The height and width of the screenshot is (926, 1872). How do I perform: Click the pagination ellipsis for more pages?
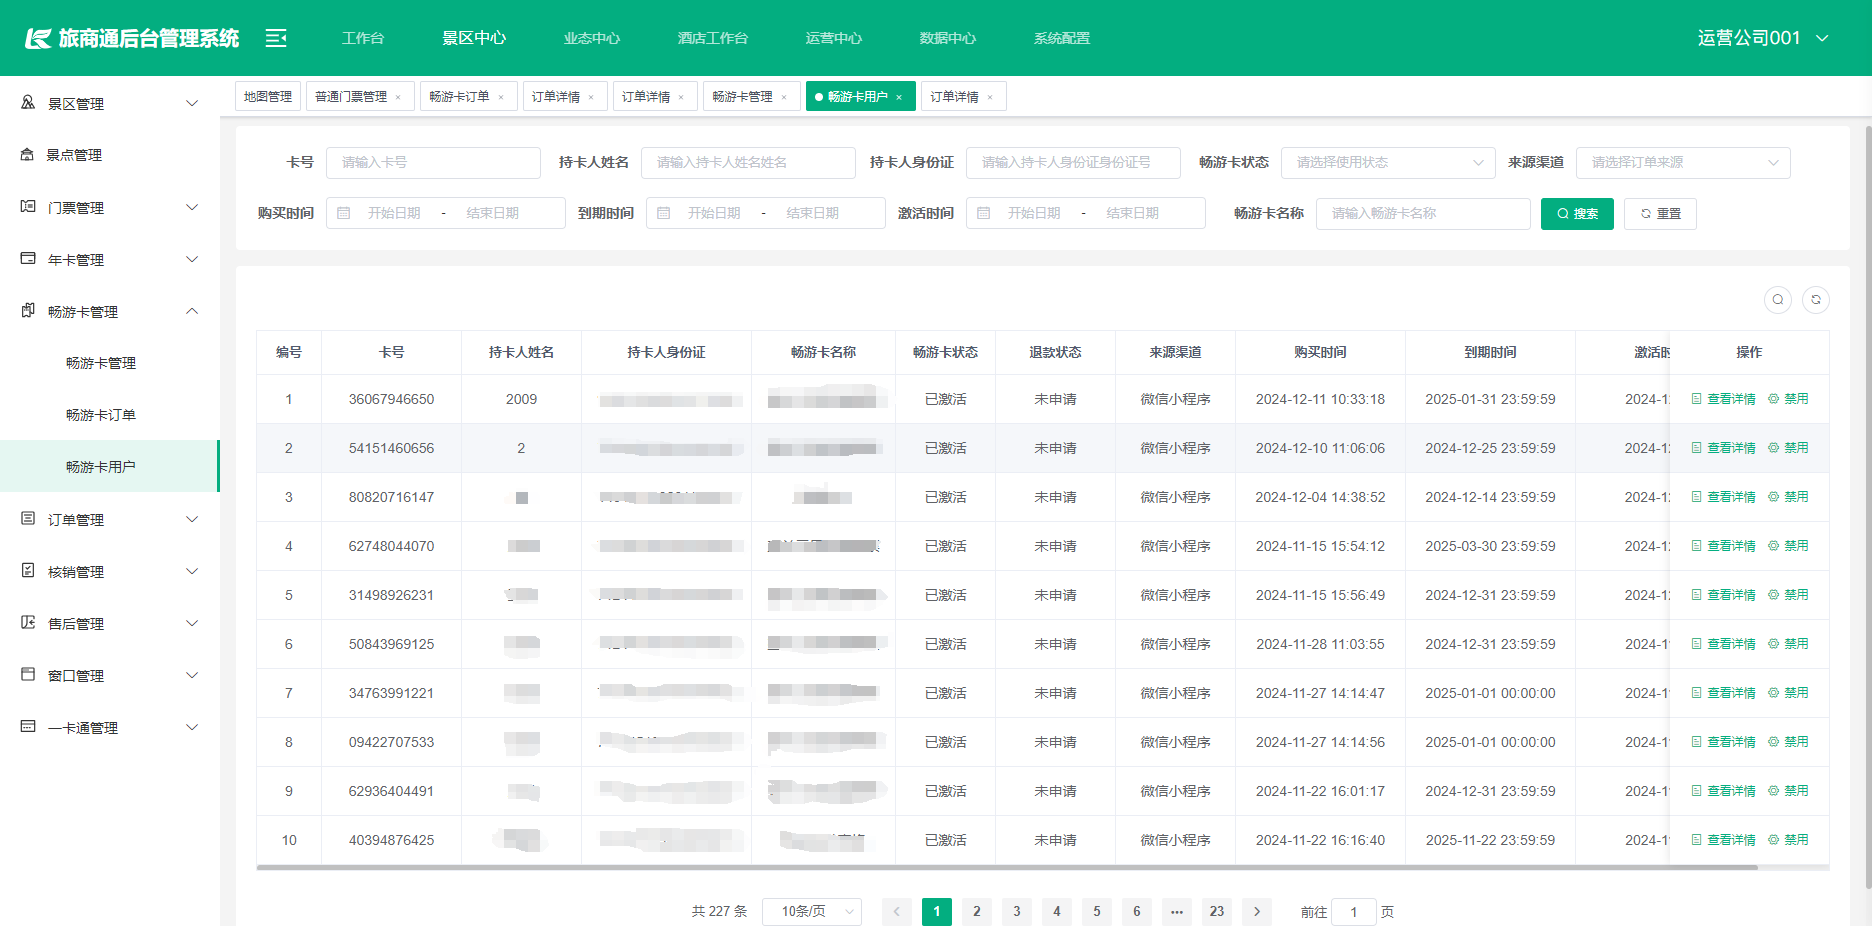(x=1177, y=911)
